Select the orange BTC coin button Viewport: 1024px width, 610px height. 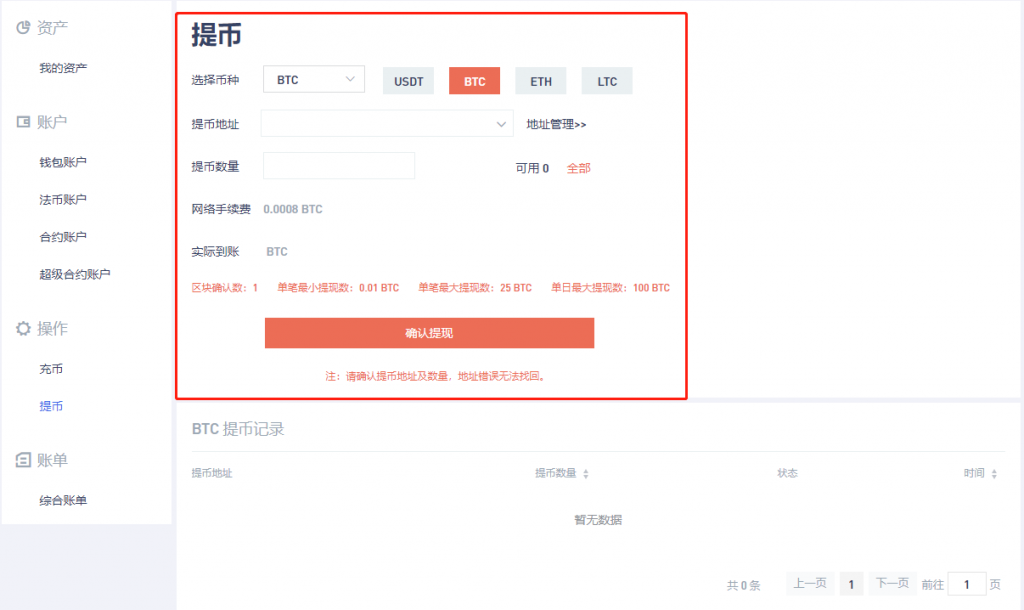474,81
